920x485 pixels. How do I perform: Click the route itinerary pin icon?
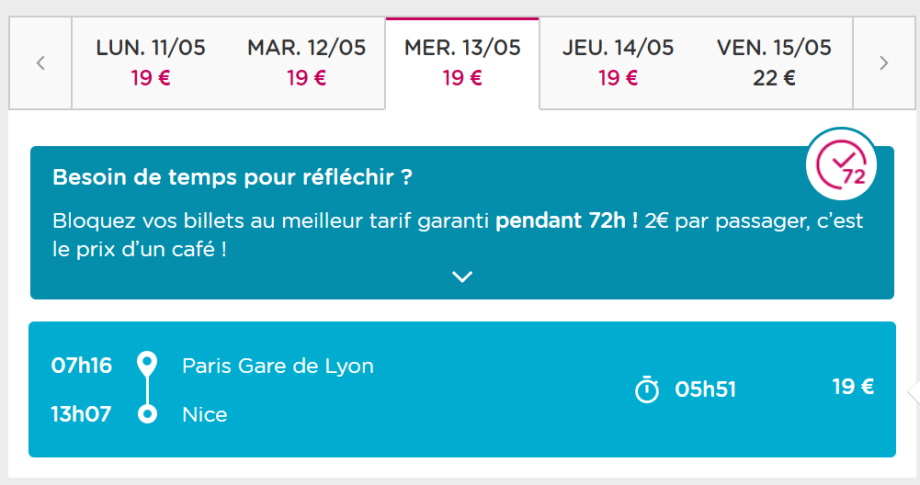pos(148,389)
